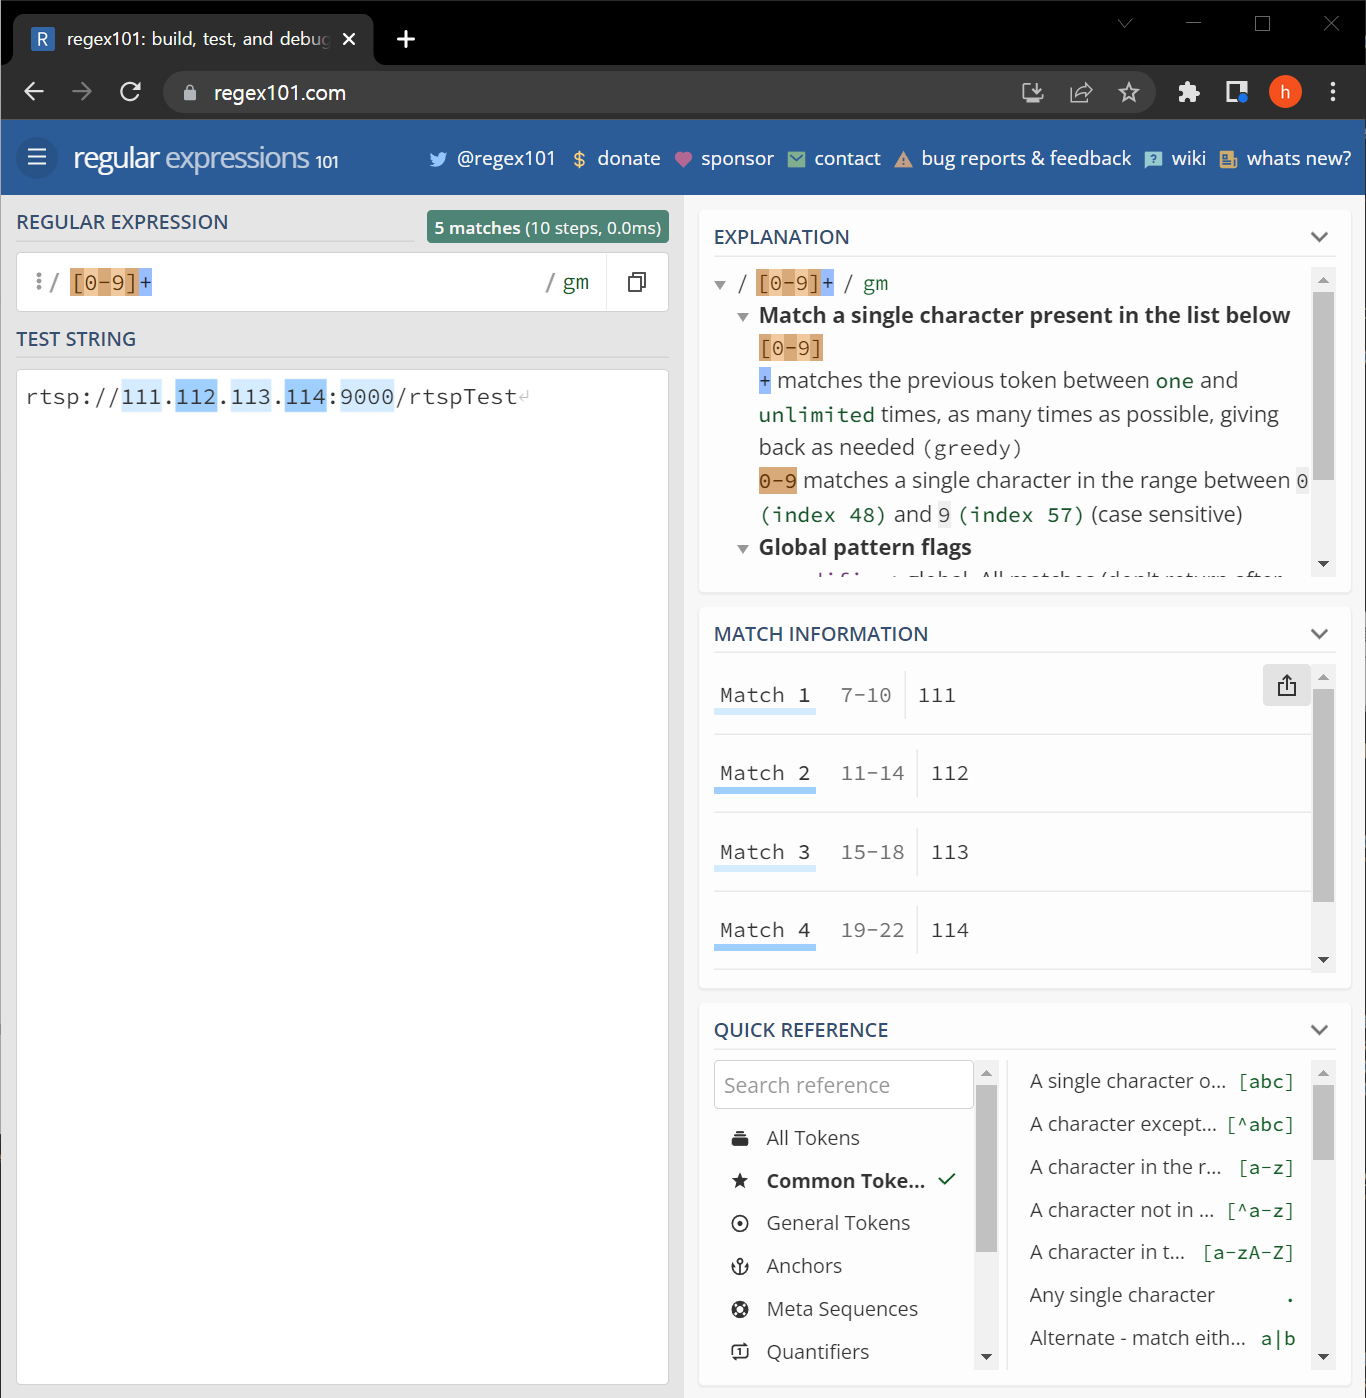Open the regex101 hamburger menu
The height and width of the screenshot is (1398, 1366).
pos(36,157)
